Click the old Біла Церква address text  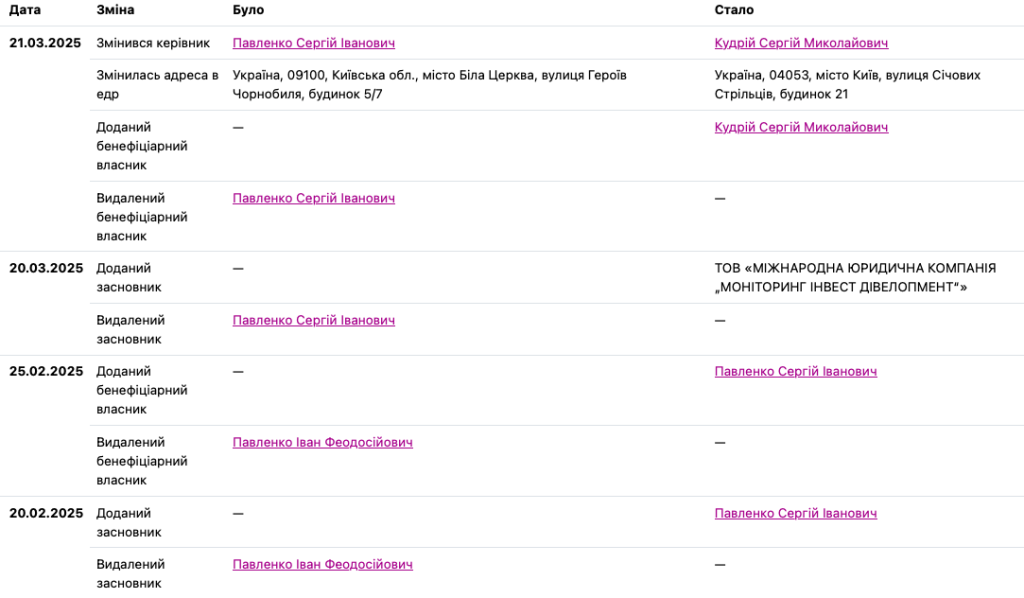point(430,85)
